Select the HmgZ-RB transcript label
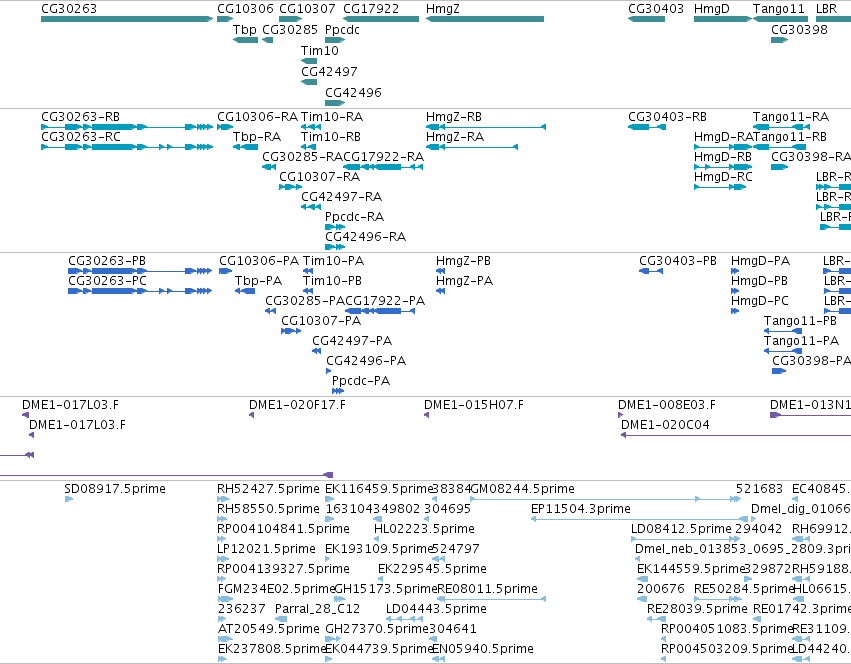851x664 pixels. [x=454, y=117]
